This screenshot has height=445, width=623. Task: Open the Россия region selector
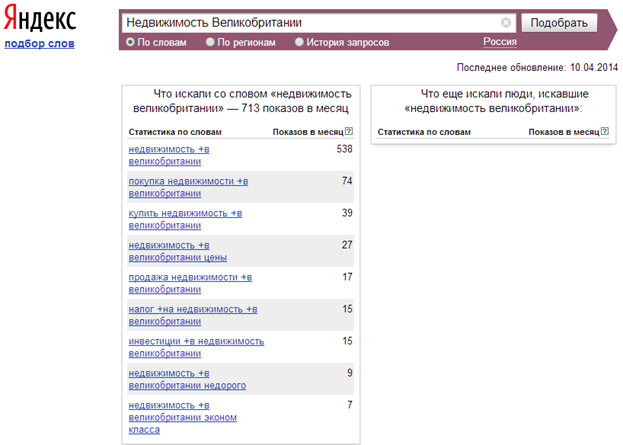tap(500, 42)
